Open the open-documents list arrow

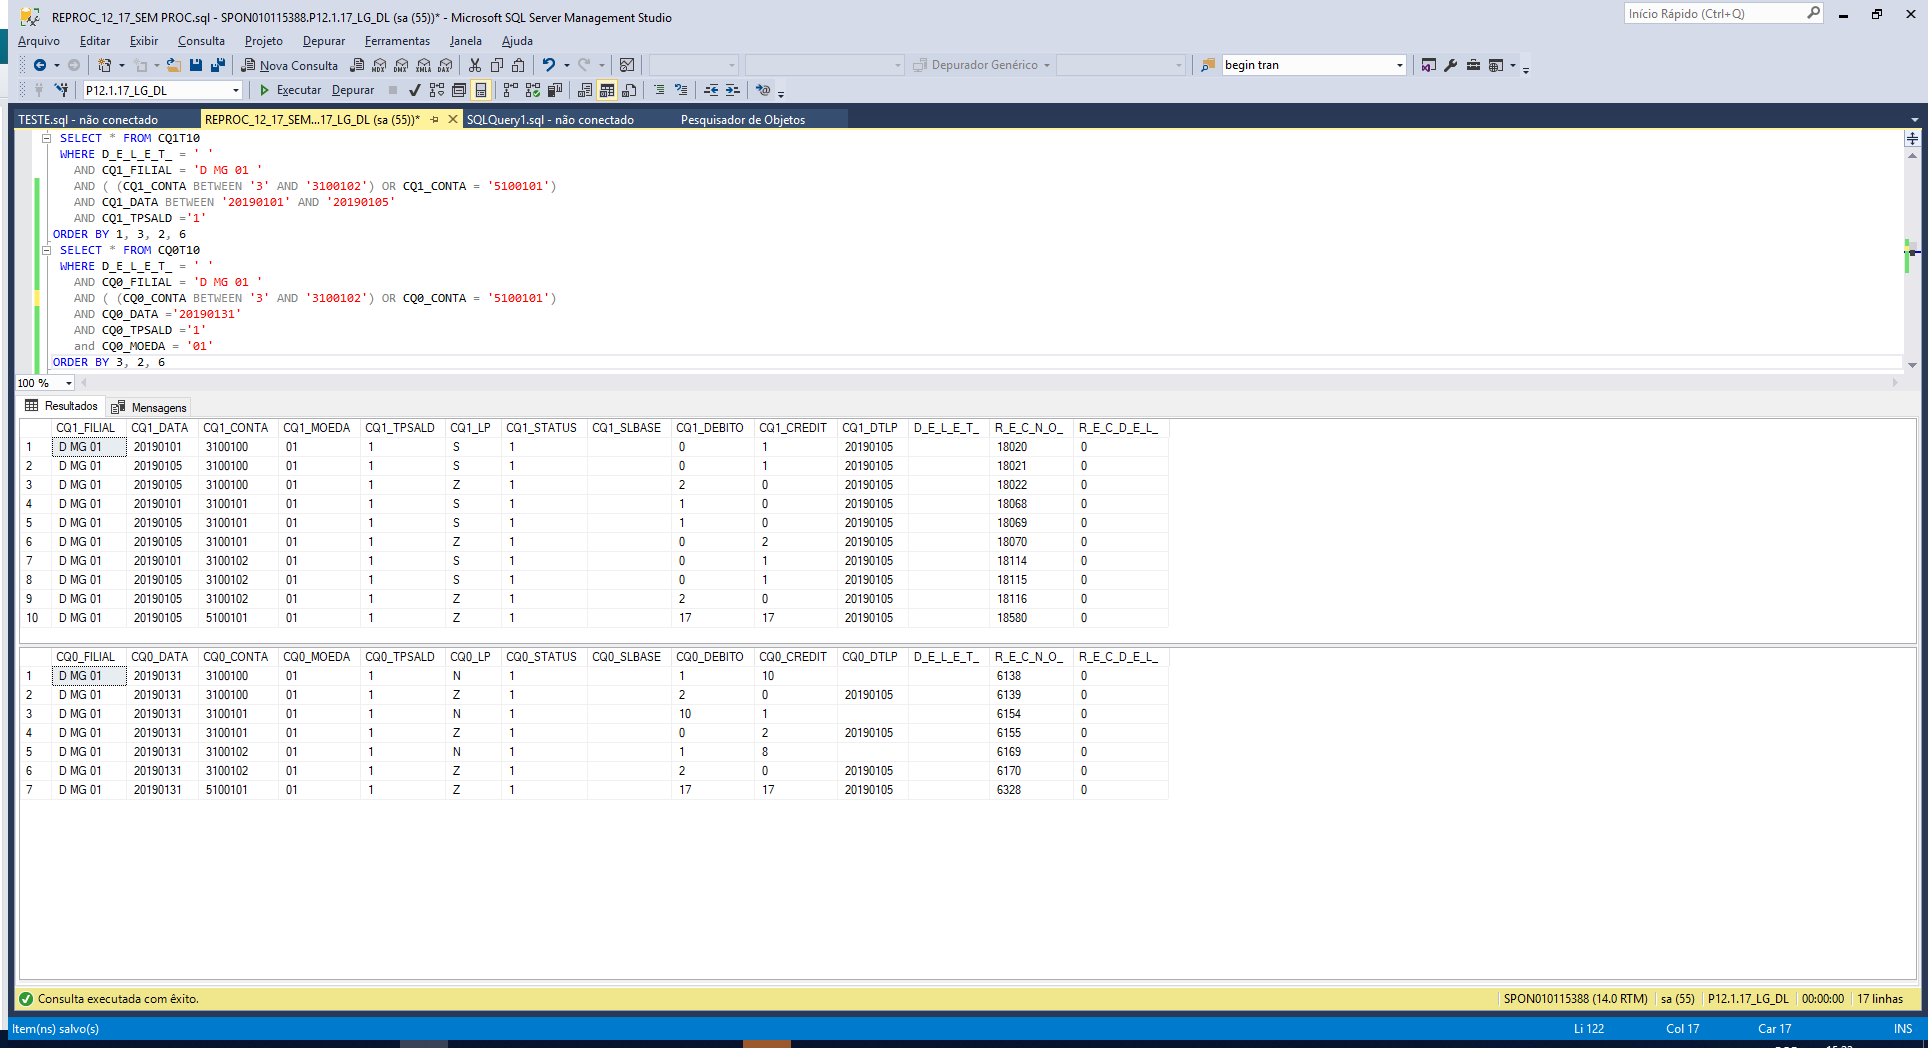(x=1914, y=119)
